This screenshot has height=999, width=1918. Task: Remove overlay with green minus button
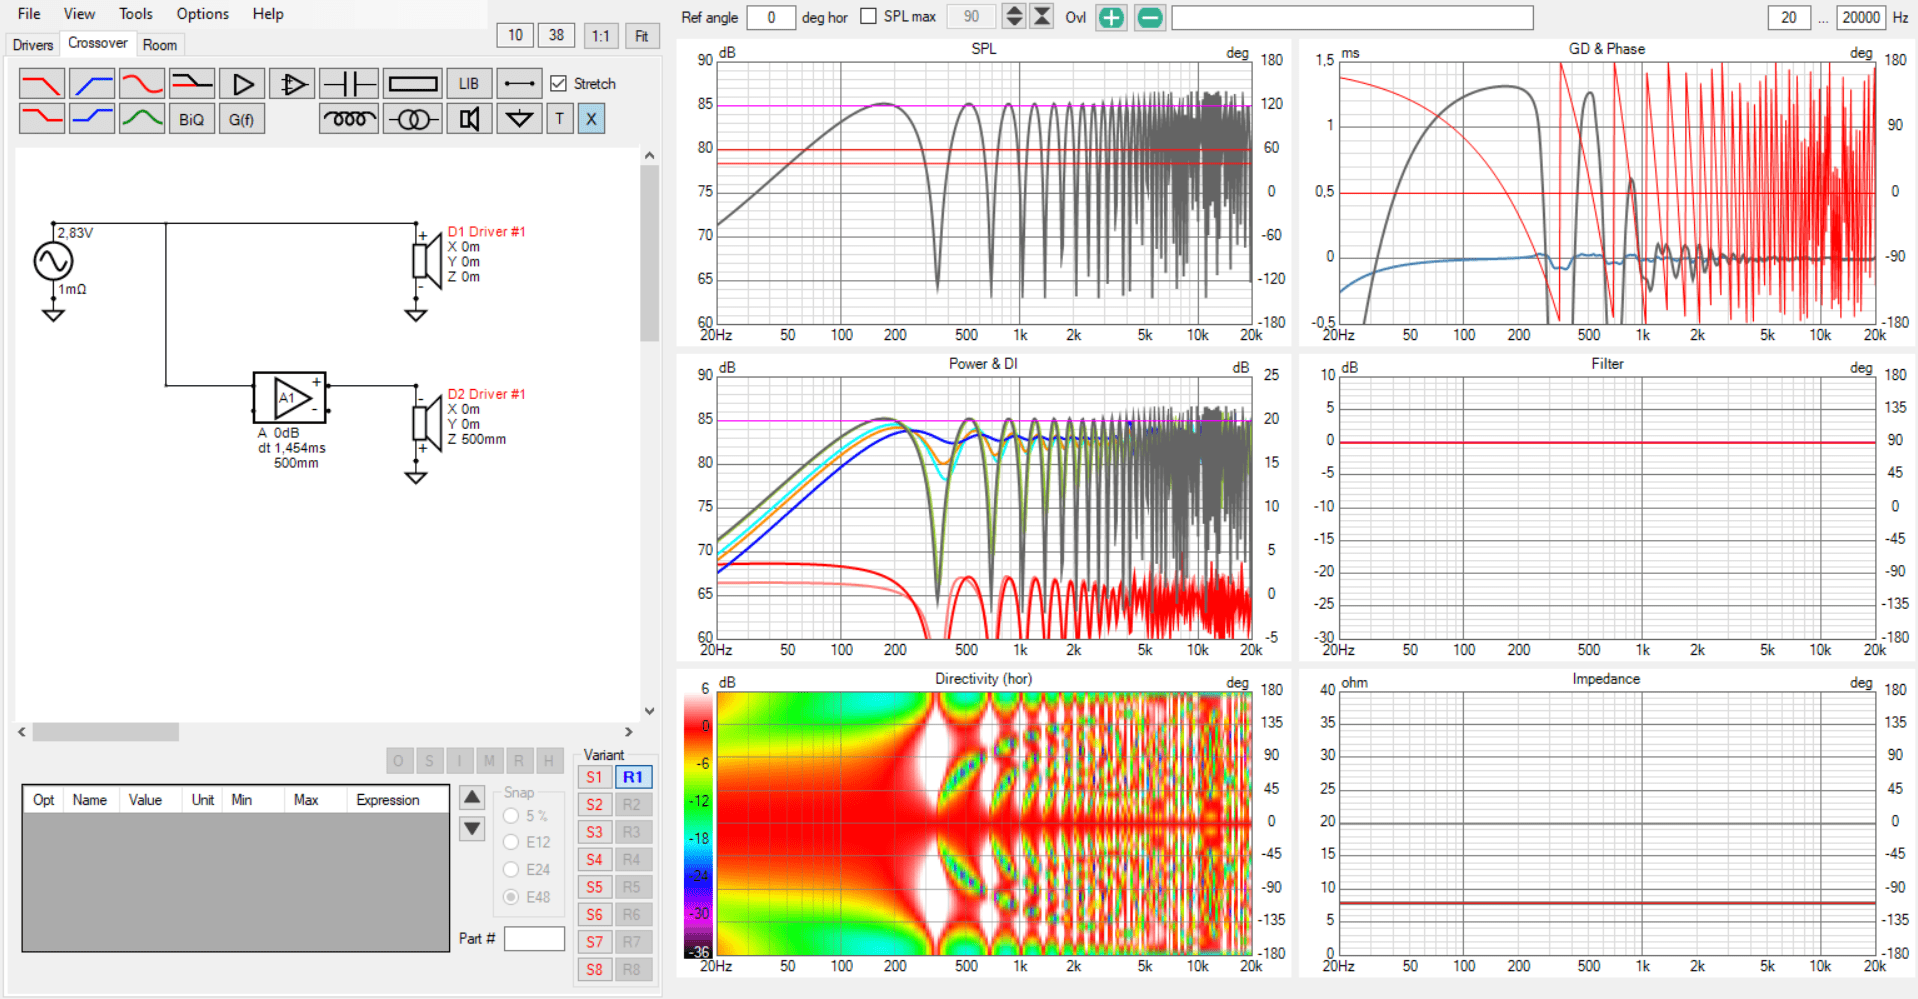(x=1150, y=17)
